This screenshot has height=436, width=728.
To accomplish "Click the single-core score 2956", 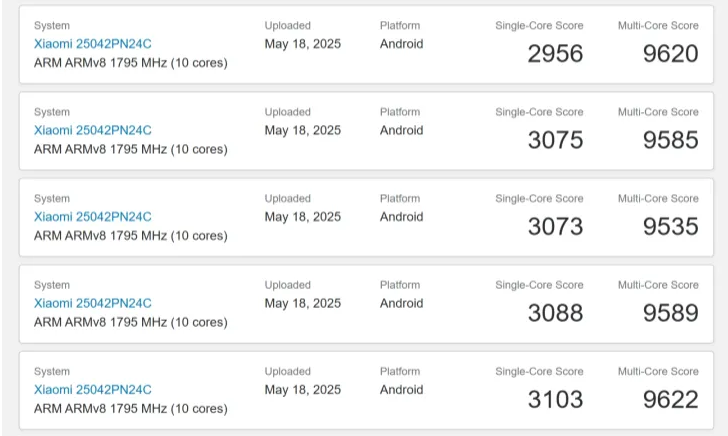I will click(555, 53).
